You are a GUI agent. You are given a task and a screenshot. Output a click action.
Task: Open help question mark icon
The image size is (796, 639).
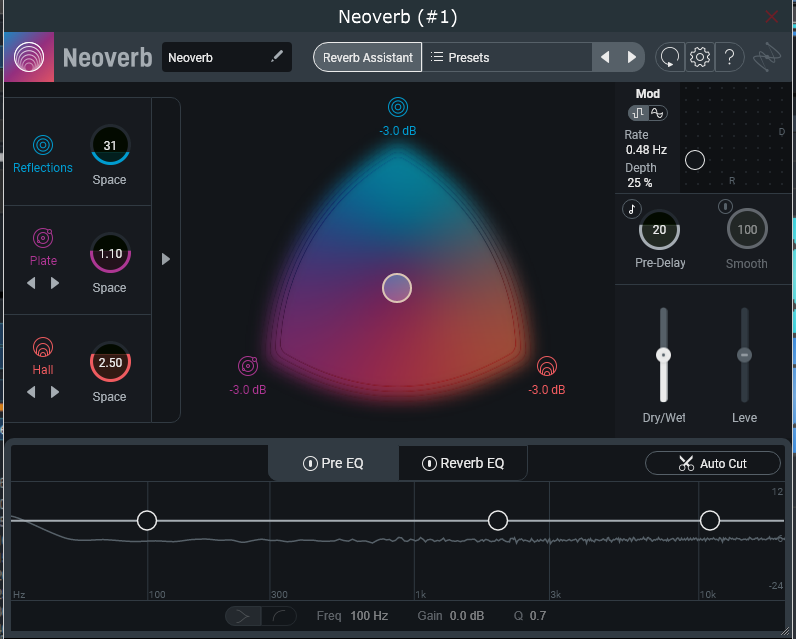tap(729, 57)
